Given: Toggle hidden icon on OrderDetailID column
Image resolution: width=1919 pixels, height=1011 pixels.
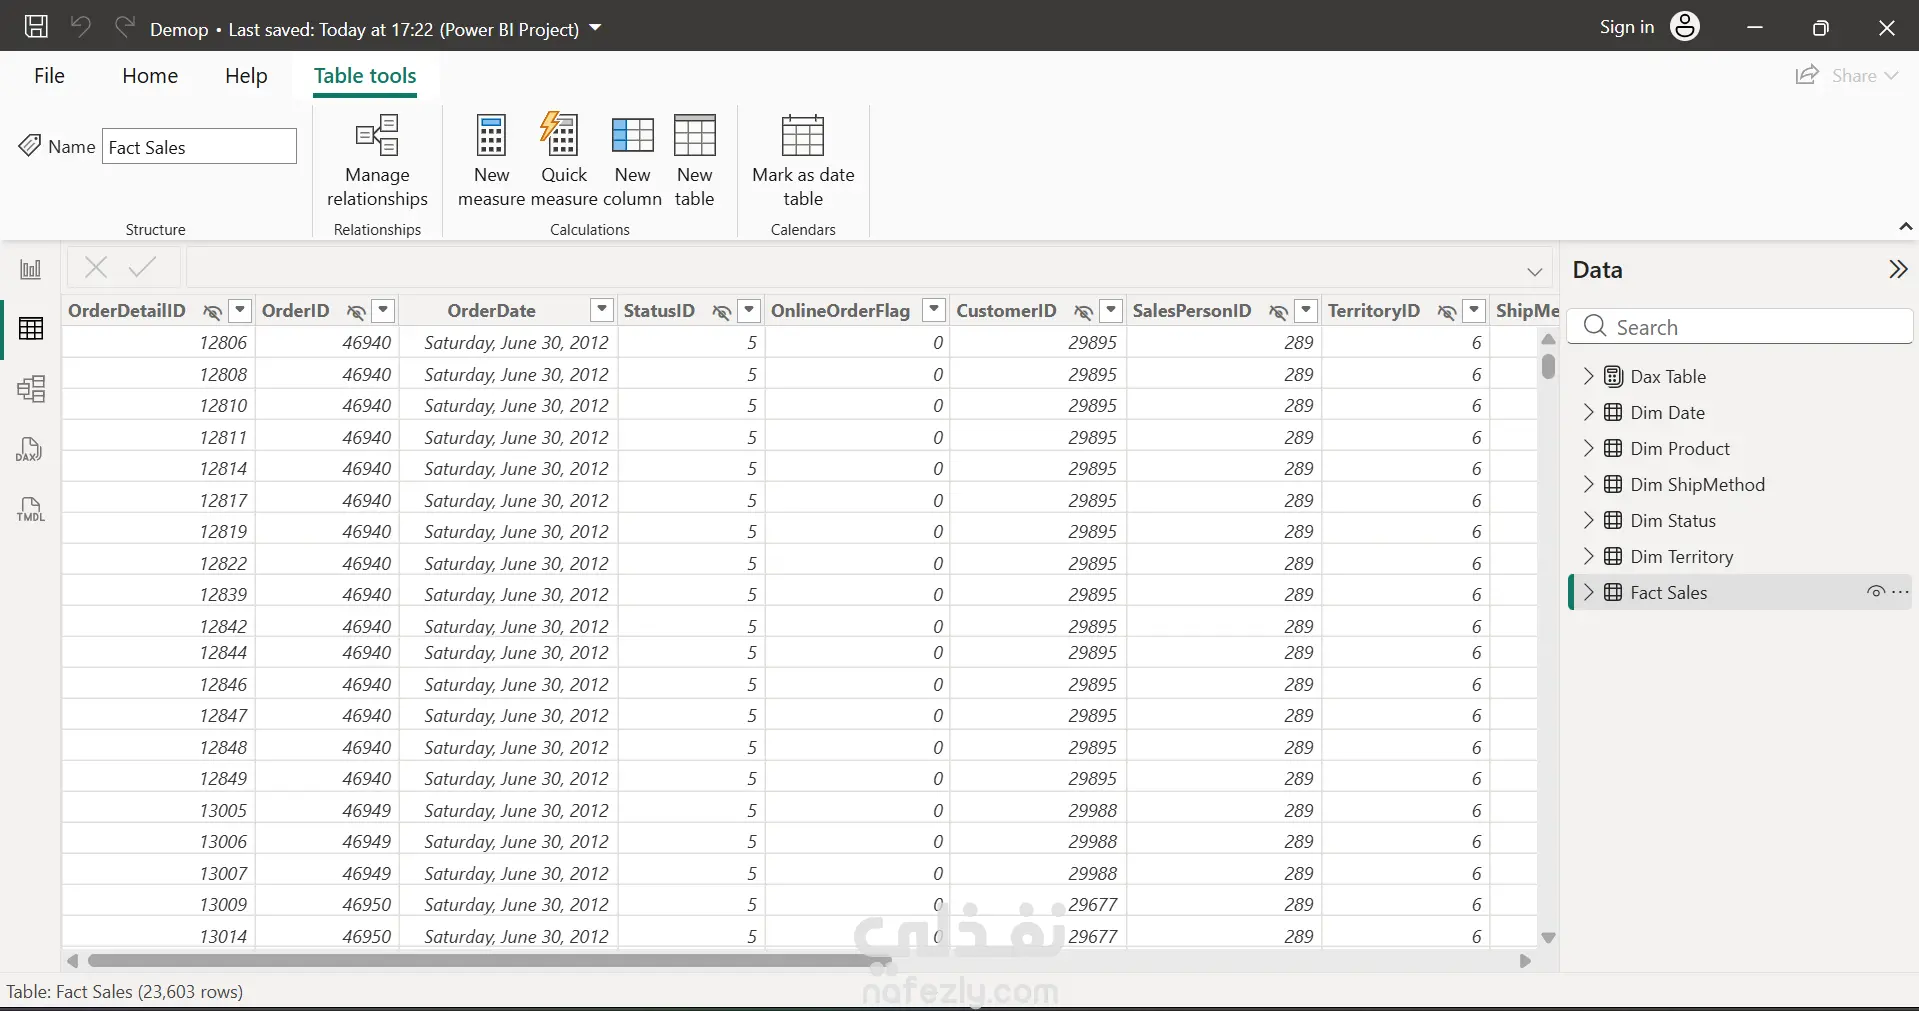Looking at the screenshot, I should (x=212, y=311).
